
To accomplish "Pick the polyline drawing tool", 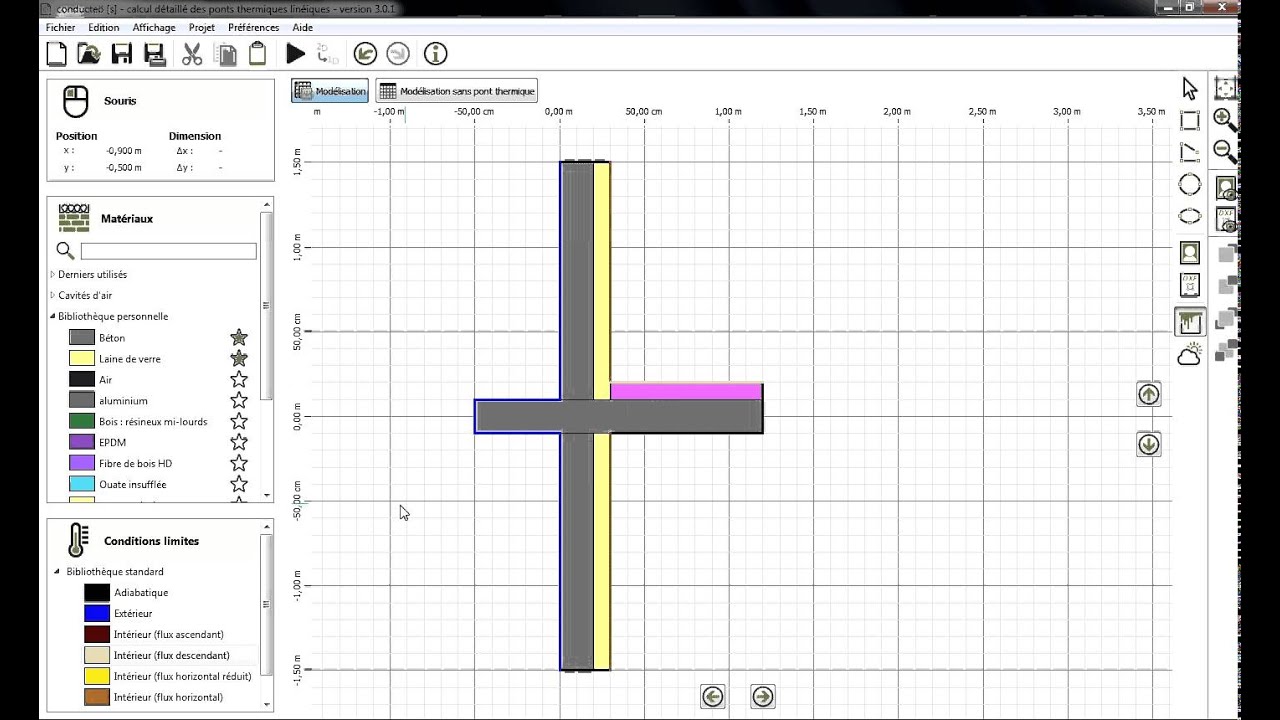I will point(1189,153).
